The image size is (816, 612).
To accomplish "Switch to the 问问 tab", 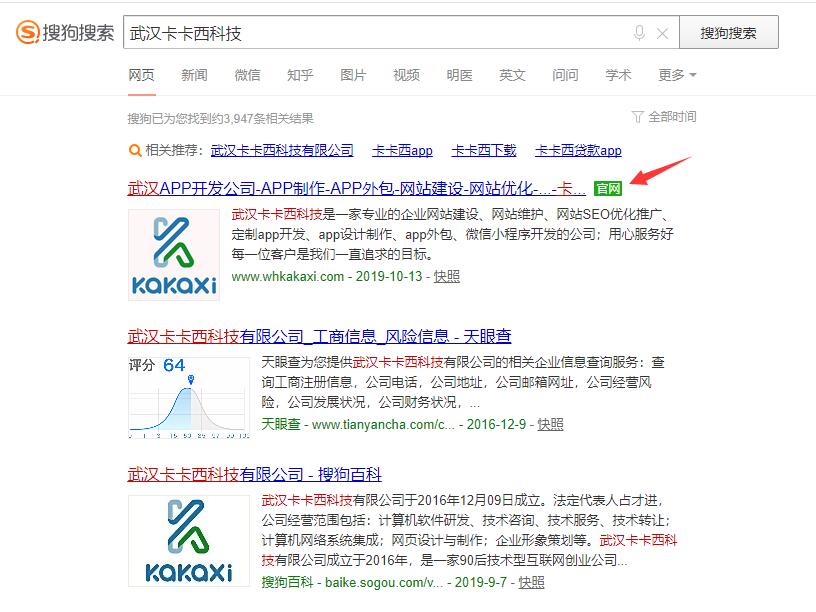I will pyautogui.click(x=565, y=75).
